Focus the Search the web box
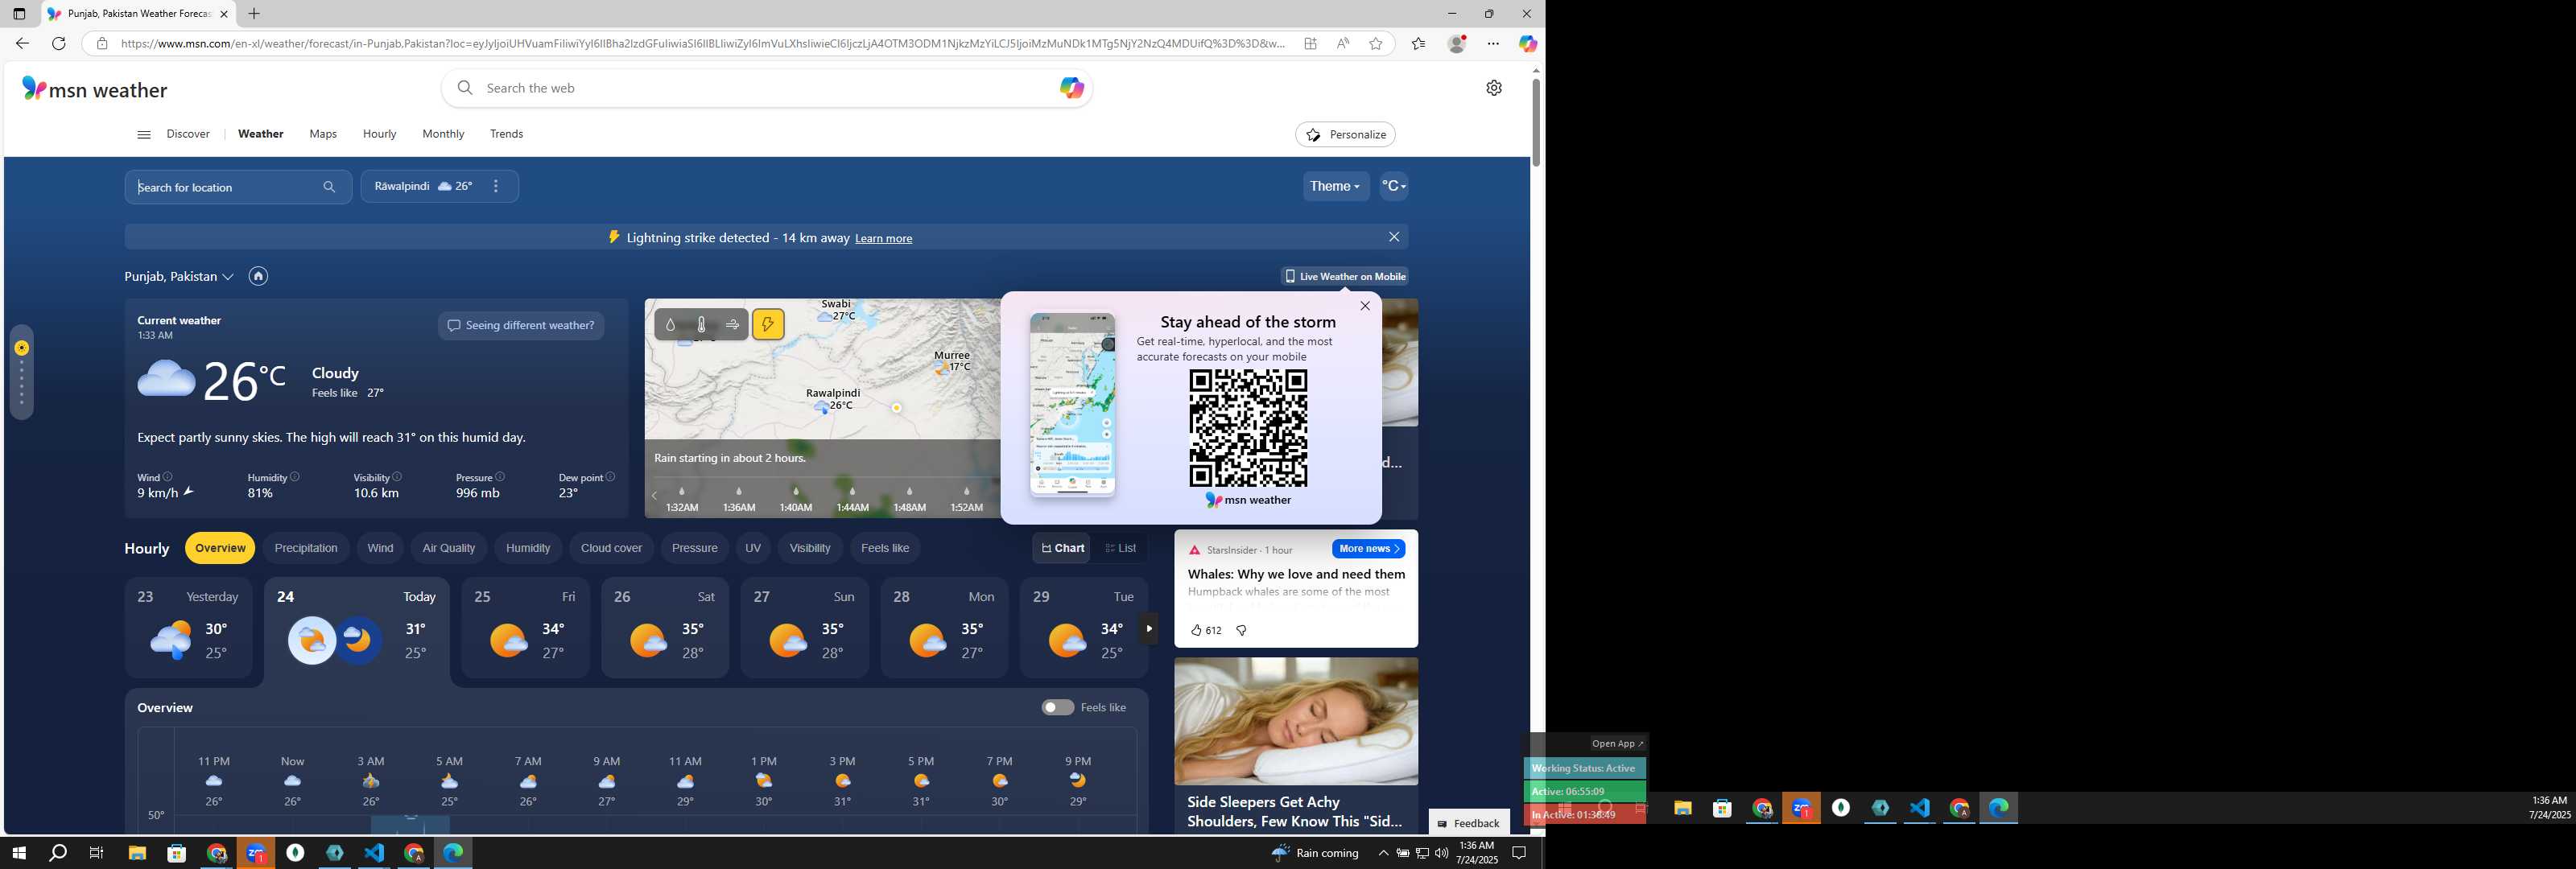 pyautogui.click(x=766, y=88)
